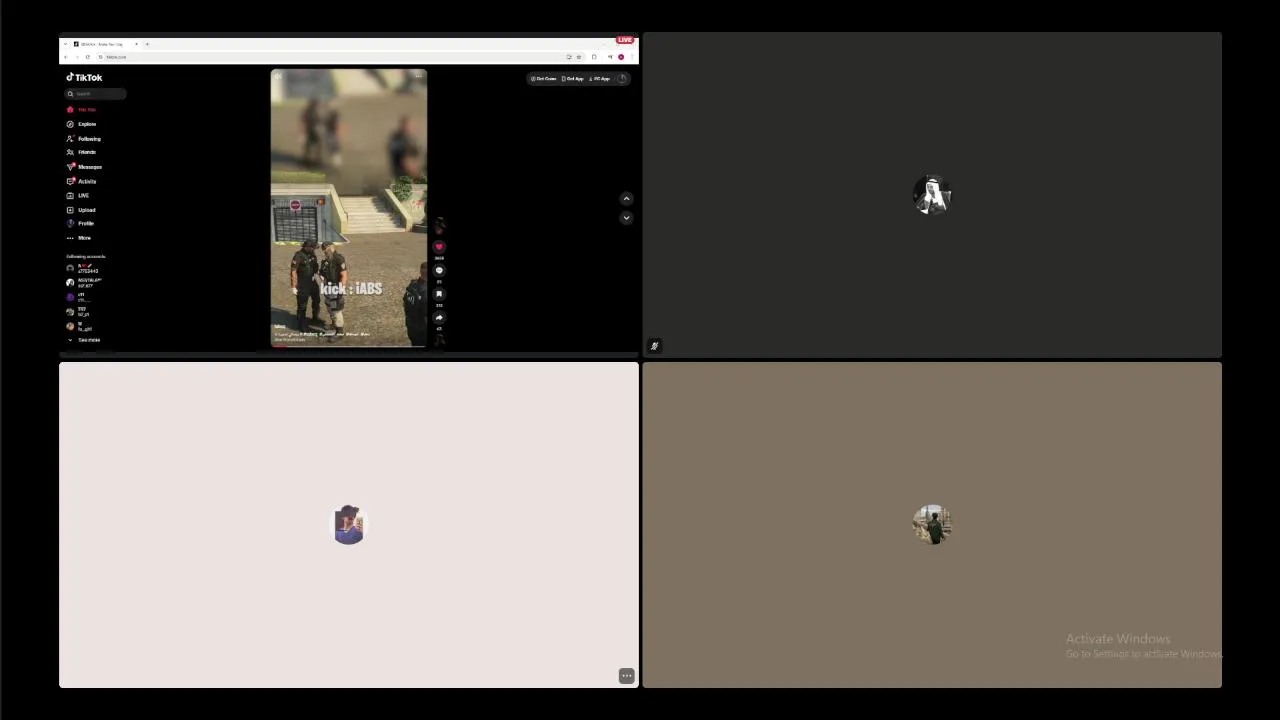The image size is (1280, 720).
Task: Open Messages in TikTok sidebar
Action: click(84, 166)
